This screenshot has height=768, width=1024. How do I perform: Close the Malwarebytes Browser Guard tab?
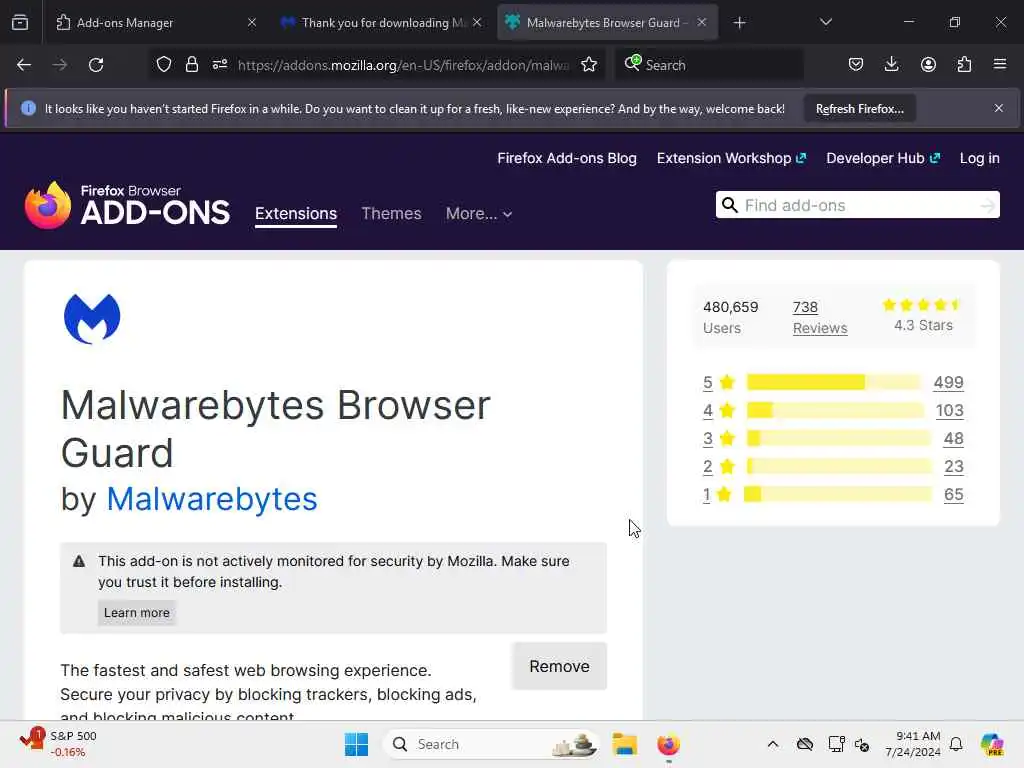(702, 22)
